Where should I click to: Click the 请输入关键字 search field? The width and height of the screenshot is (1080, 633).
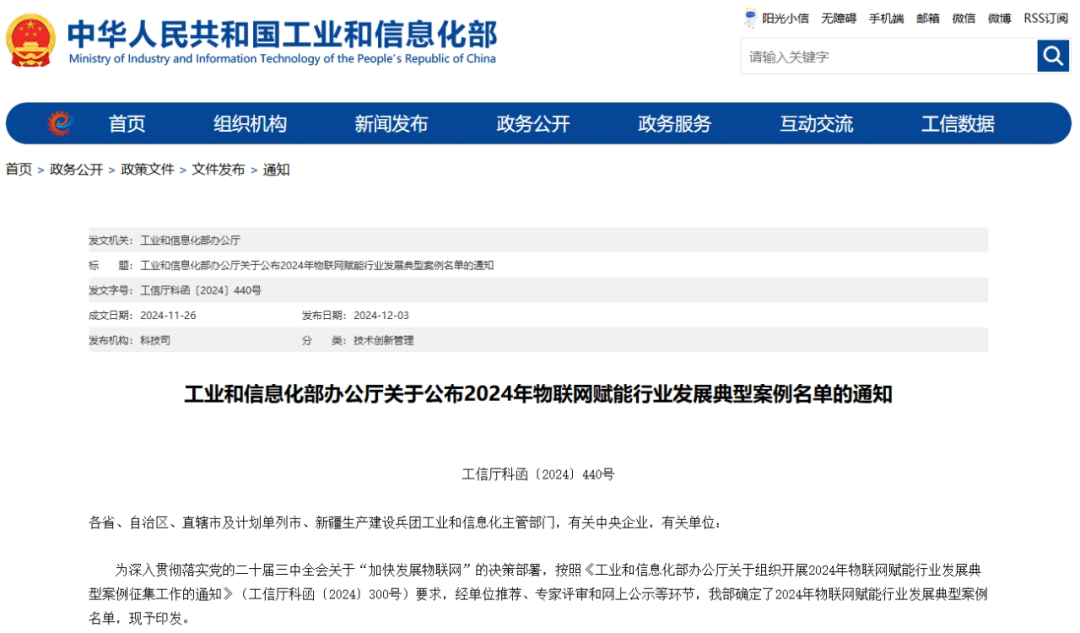click(x=880, y=55)
